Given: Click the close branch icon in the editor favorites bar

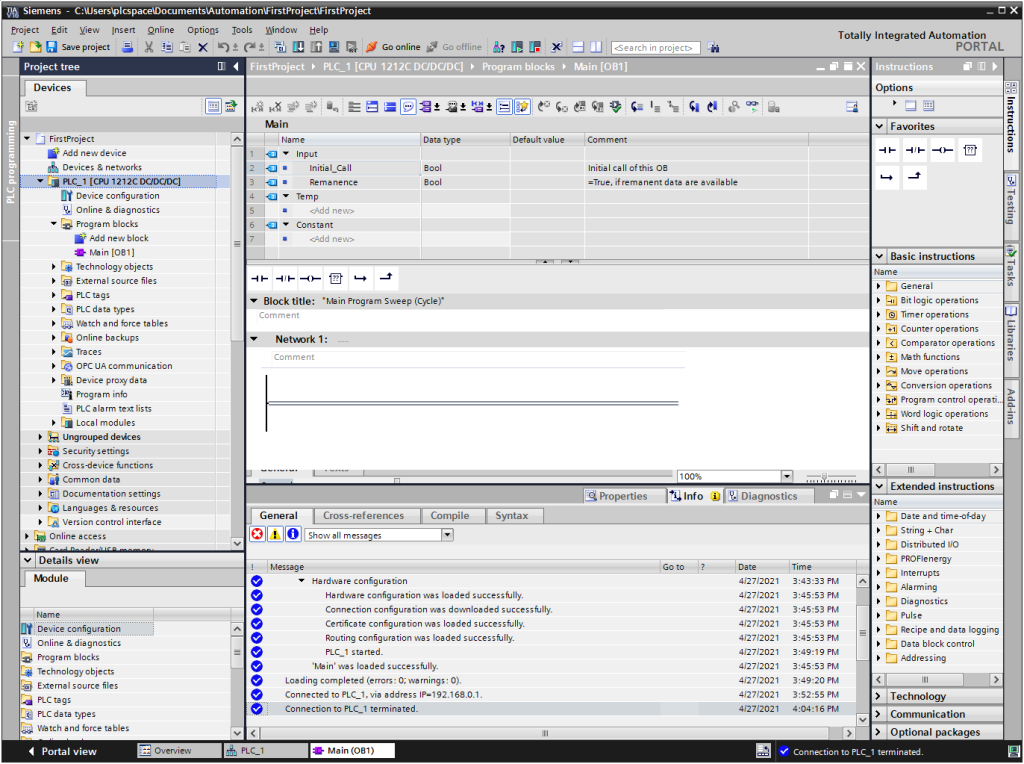Looking at the screenshot, I should click(x=386, y=278).
